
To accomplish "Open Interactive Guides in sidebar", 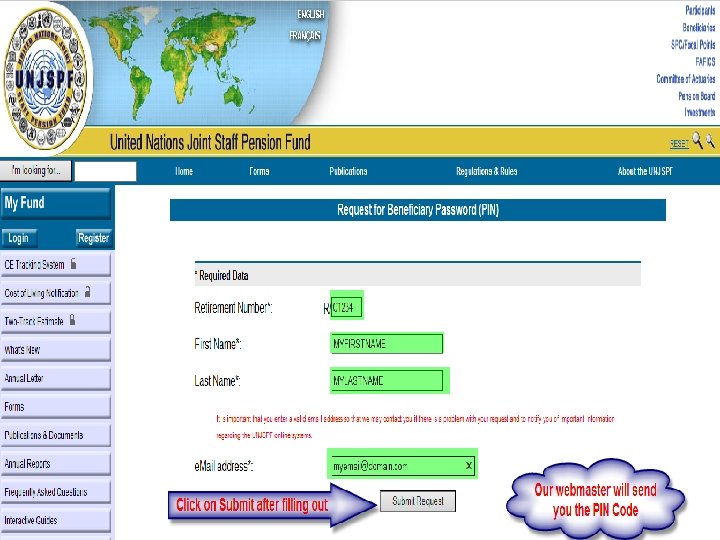I will point(56,520).
